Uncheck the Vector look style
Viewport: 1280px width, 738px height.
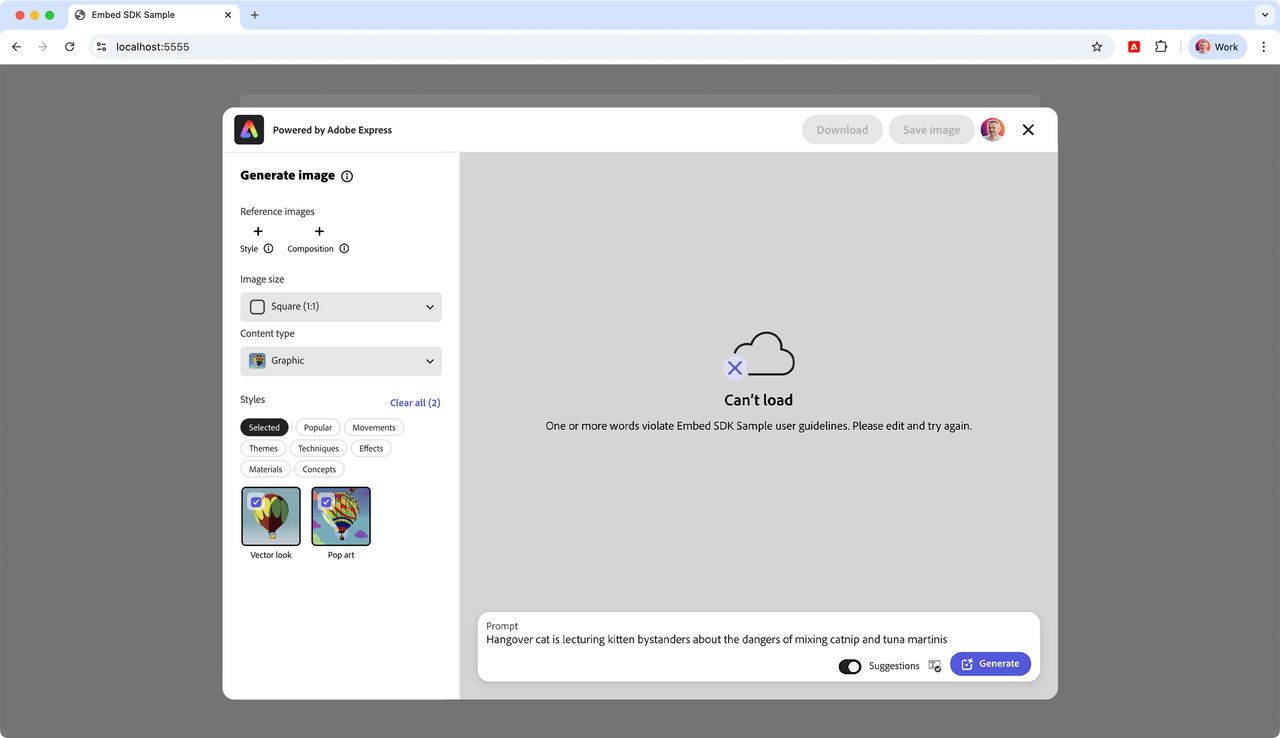(257, 502)
